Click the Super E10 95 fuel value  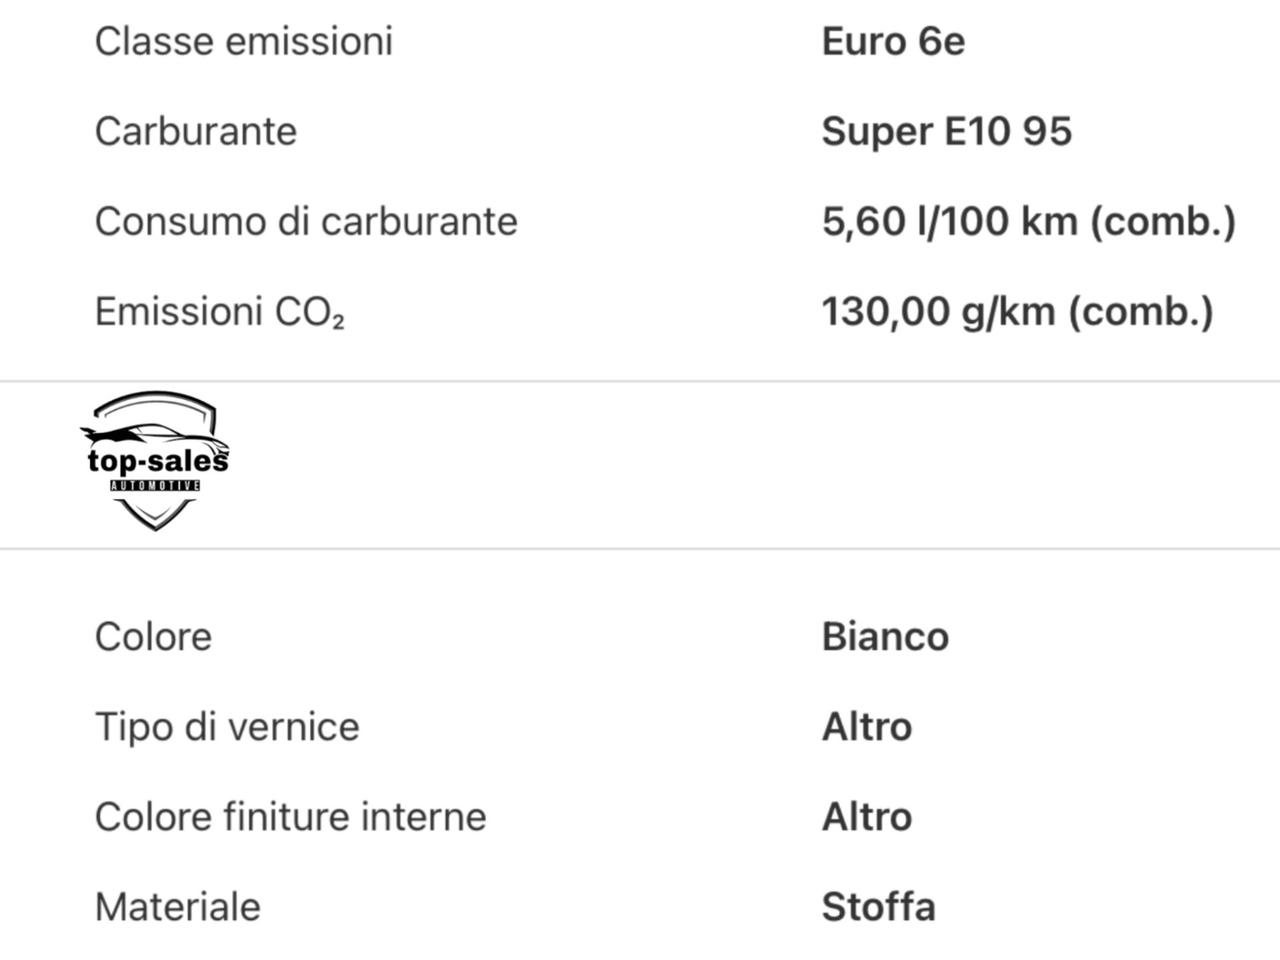point(946,132)
